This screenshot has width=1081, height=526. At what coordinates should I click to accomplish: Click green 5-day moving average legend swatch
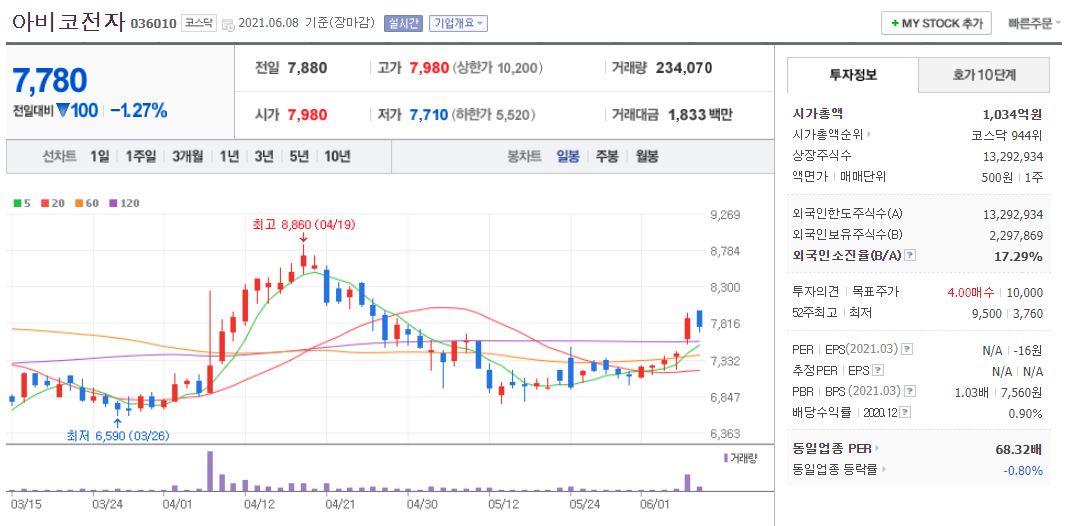coord(17,203)
